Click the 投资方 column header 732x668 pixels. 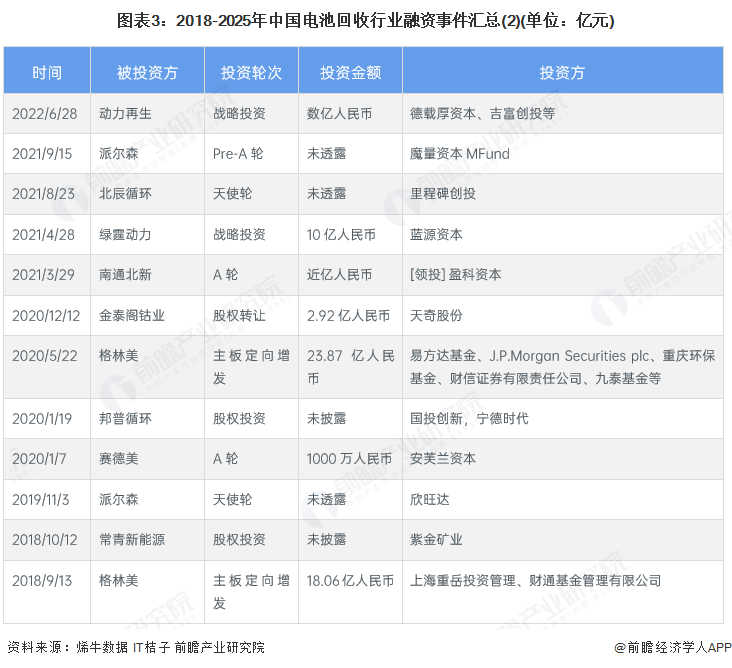(563, 70)
